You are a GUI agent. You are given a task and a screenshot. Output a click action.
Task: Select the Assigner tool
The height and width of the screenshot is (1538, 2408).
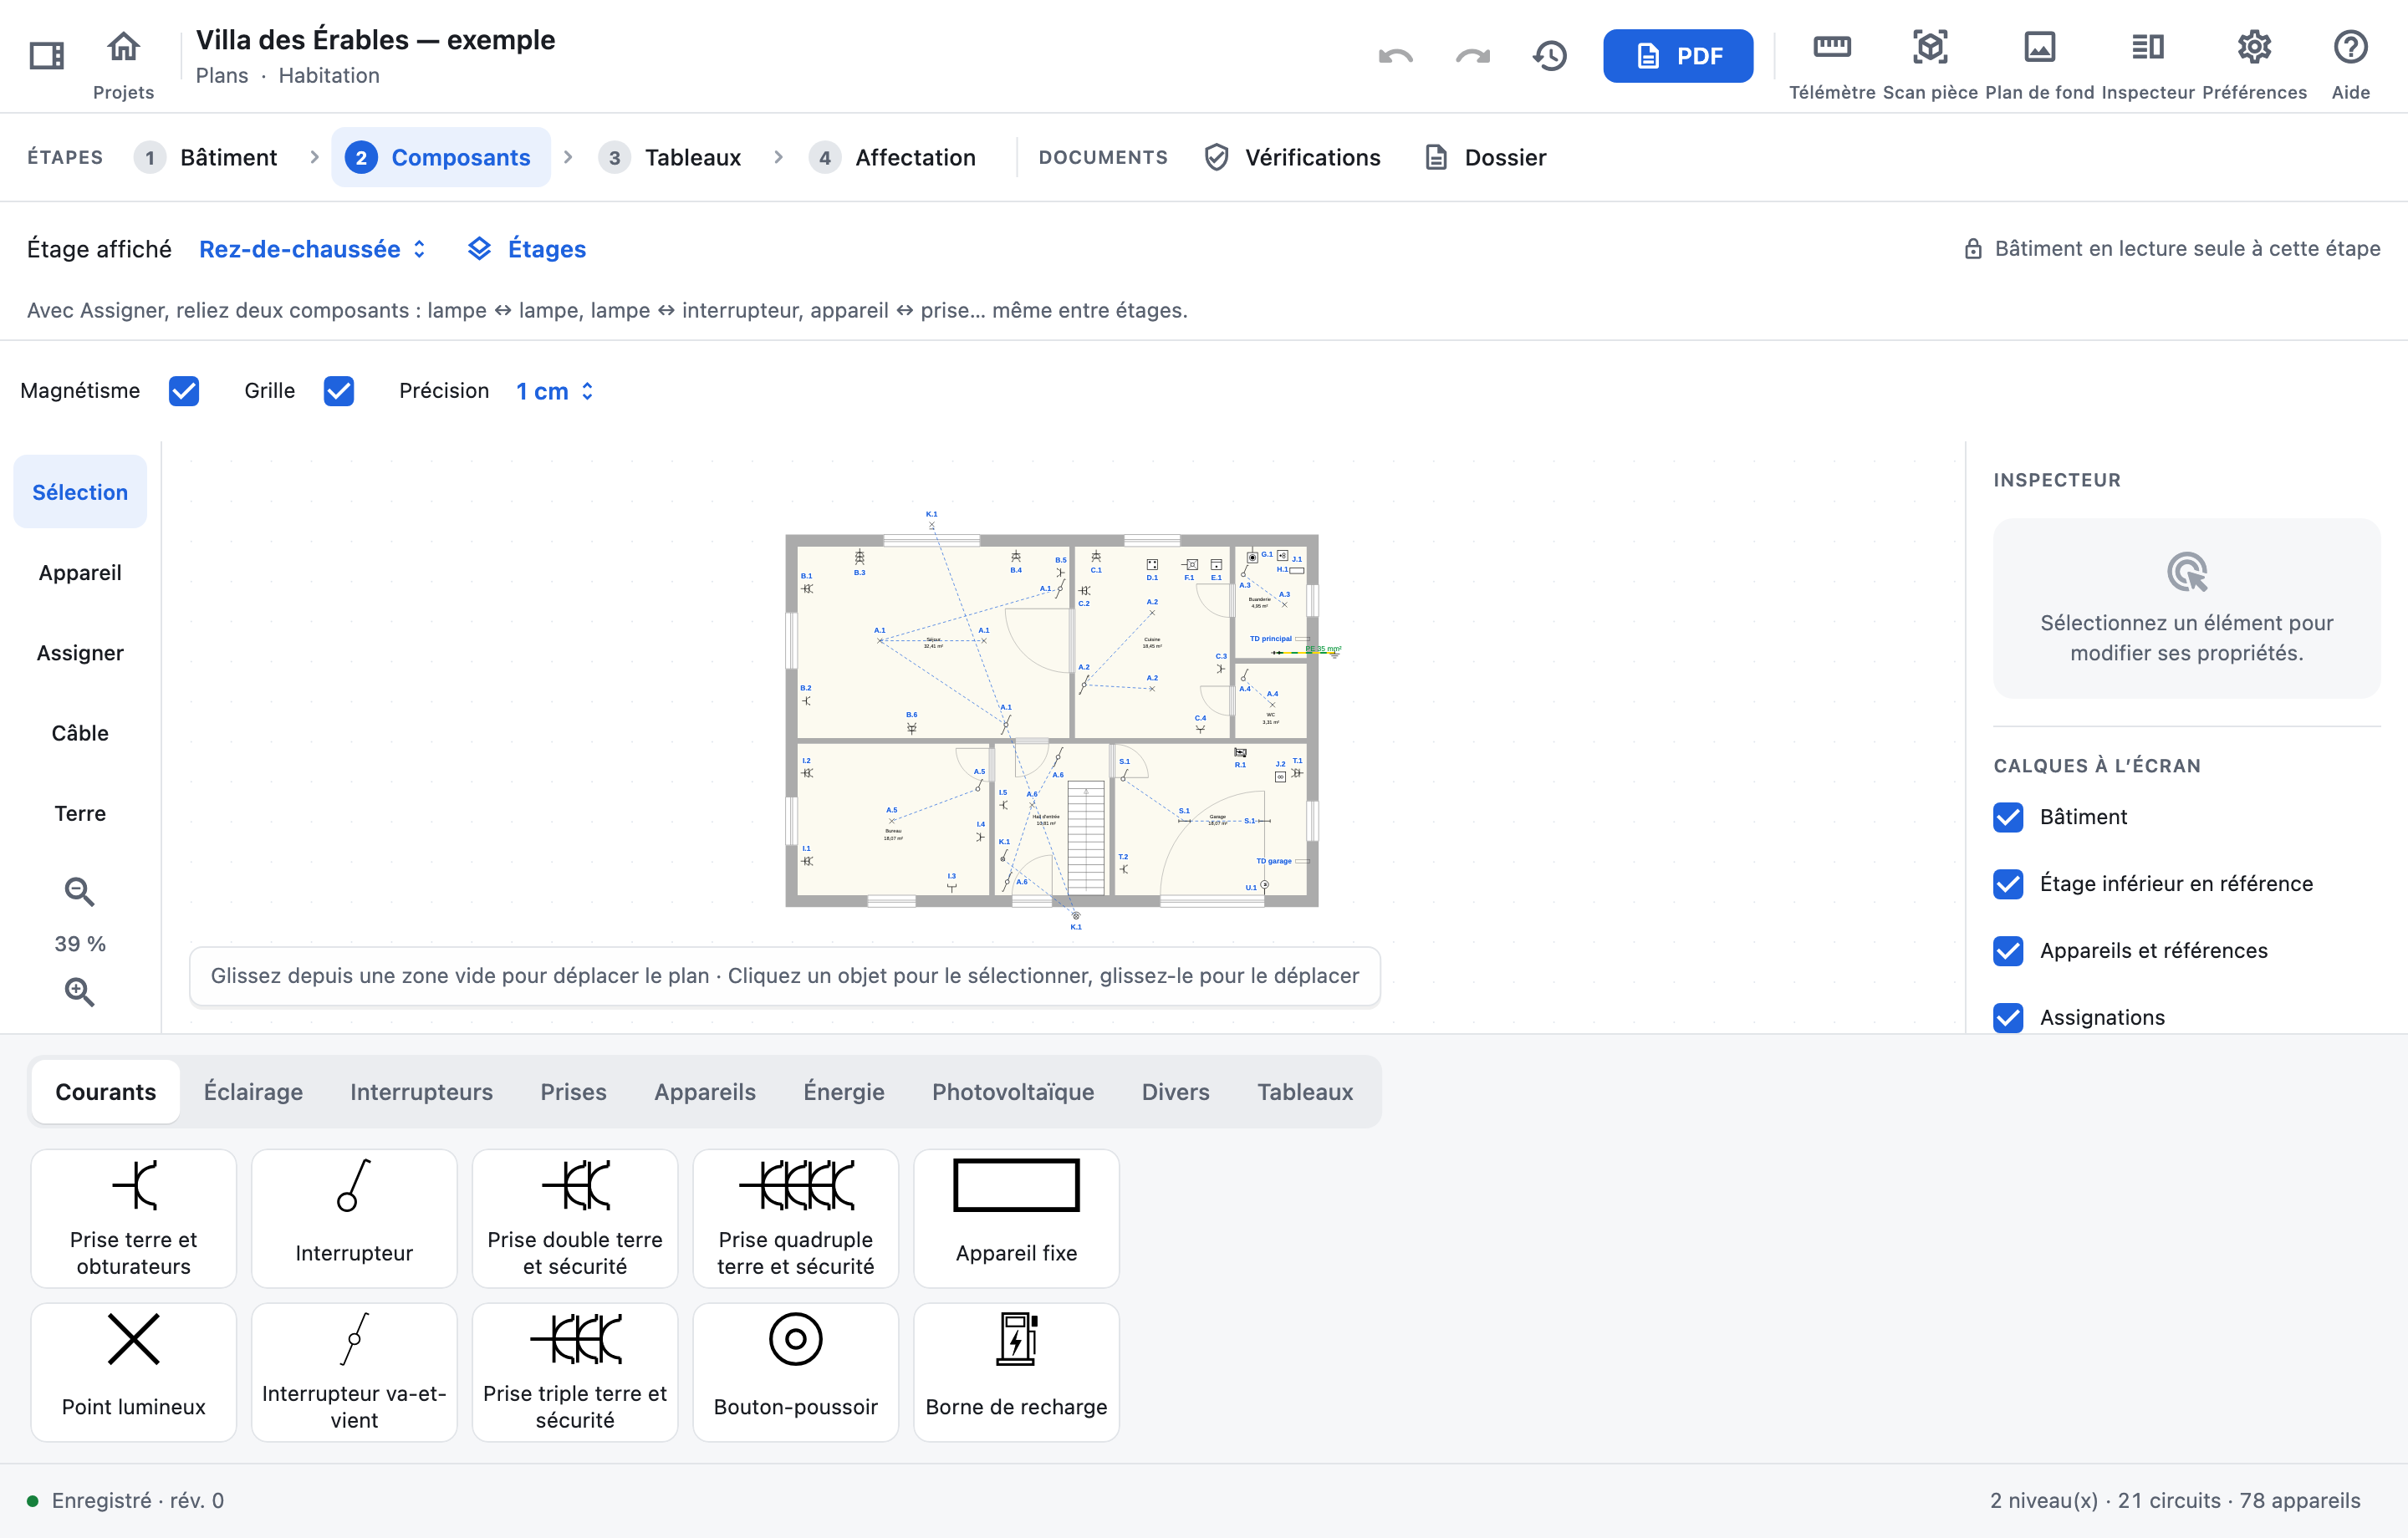(80, 653)
